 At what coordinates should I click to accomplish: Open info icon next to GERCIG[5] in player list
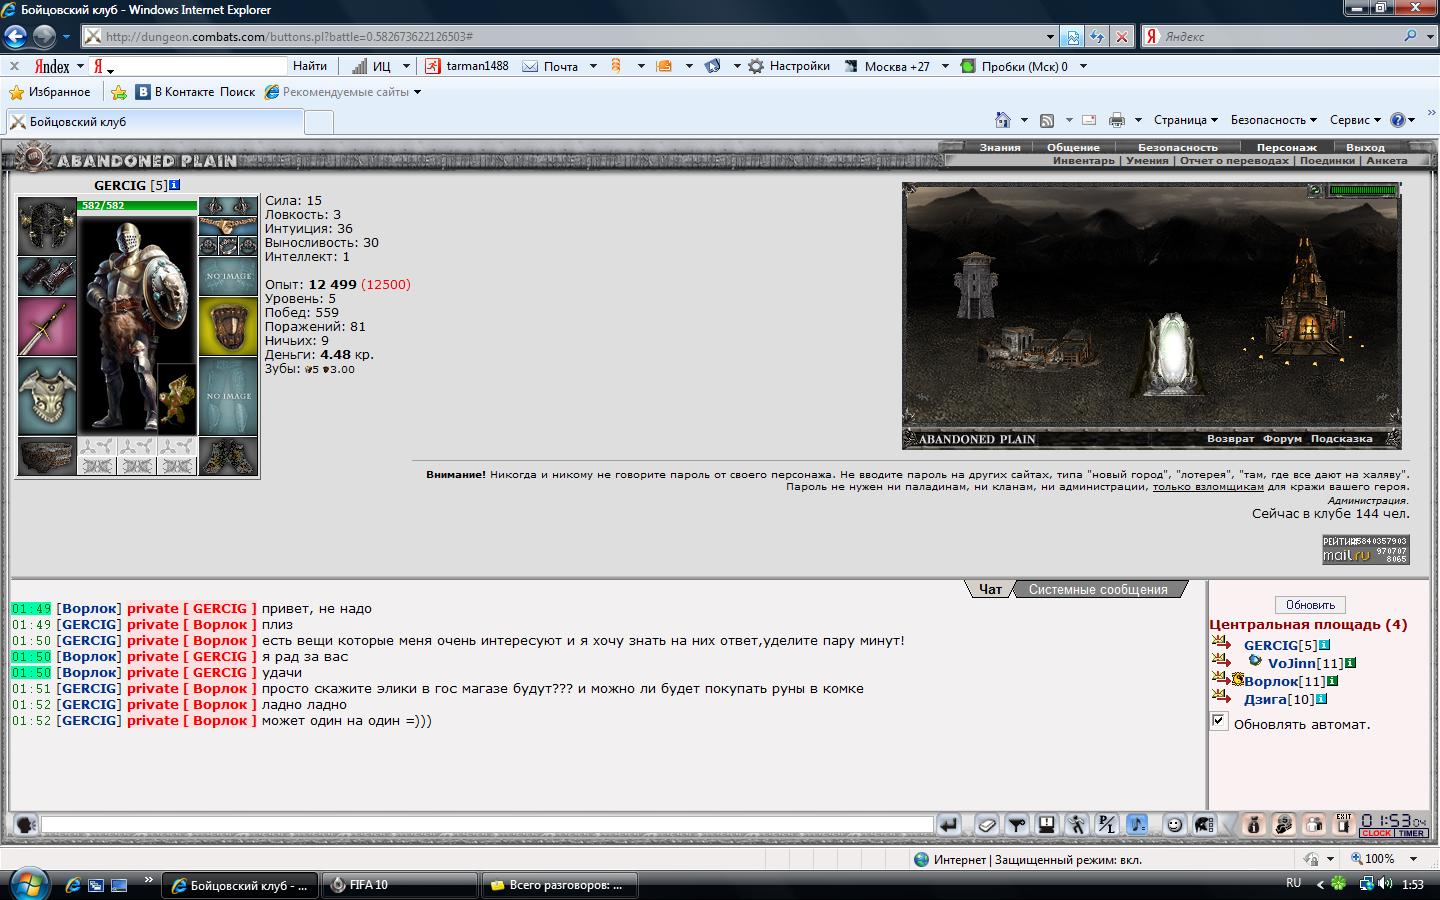(x=1325, y=645)
